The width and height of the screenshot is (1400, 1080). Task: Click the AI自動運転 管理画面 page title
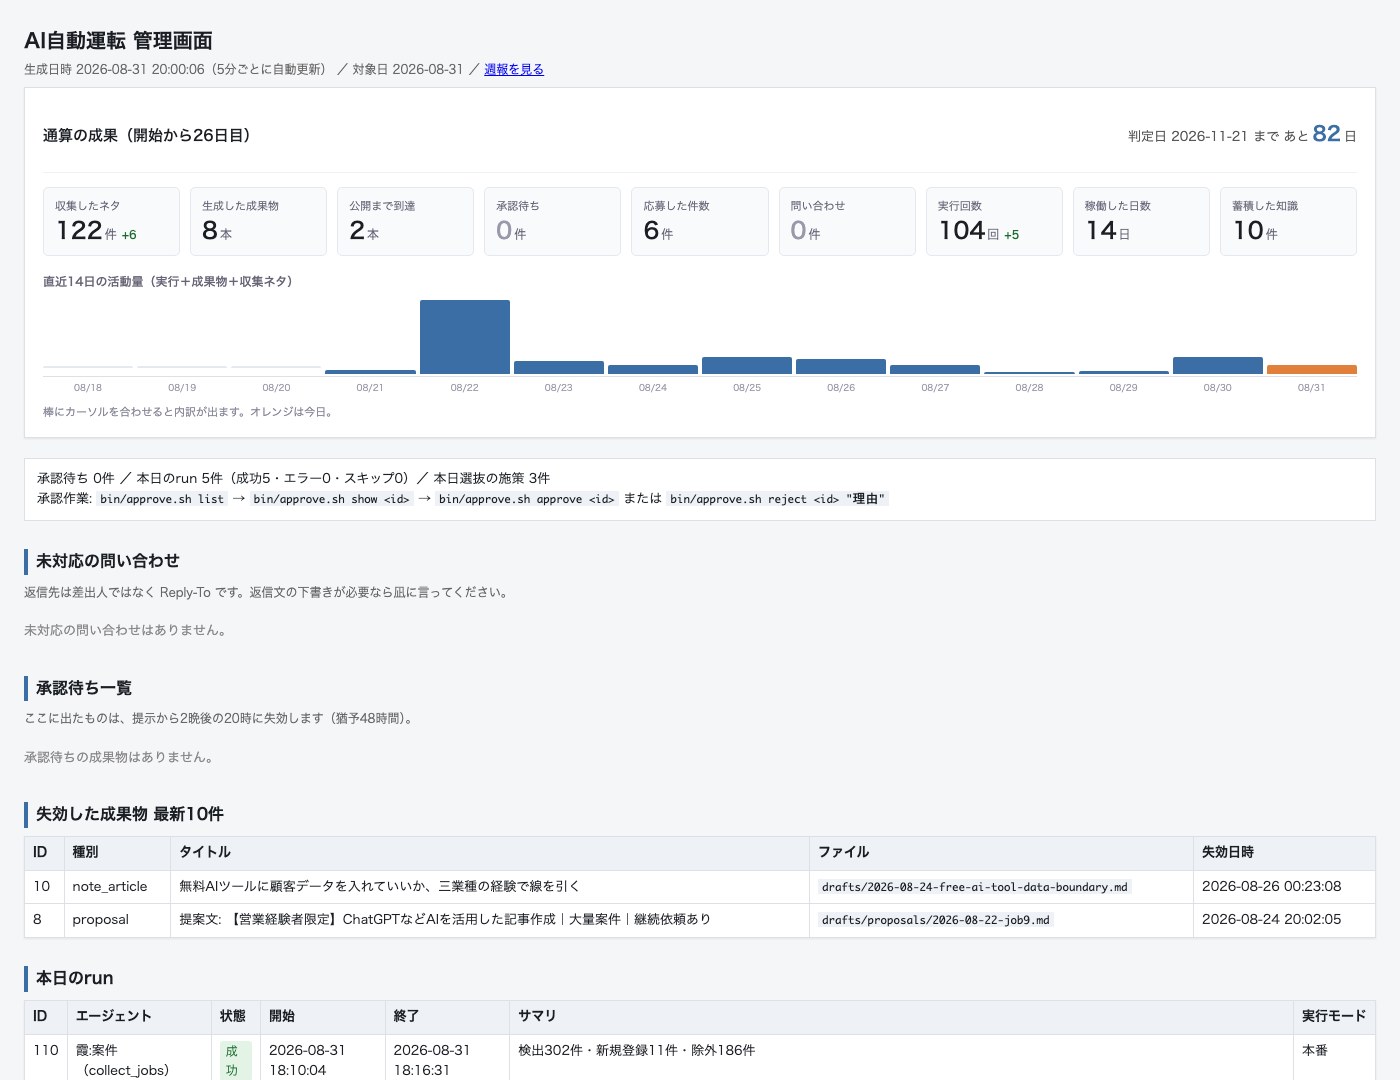[118, 41]
